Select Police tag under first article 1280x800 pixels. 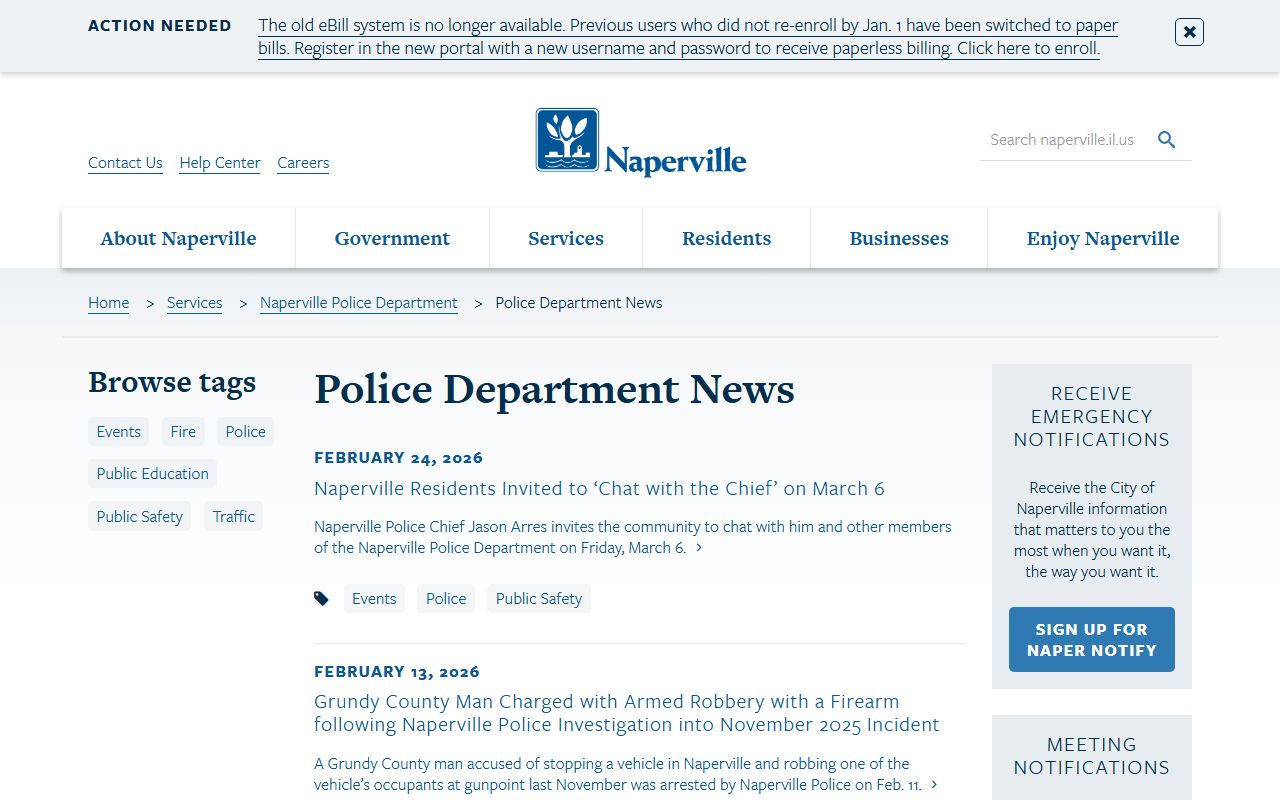(446, 599)
